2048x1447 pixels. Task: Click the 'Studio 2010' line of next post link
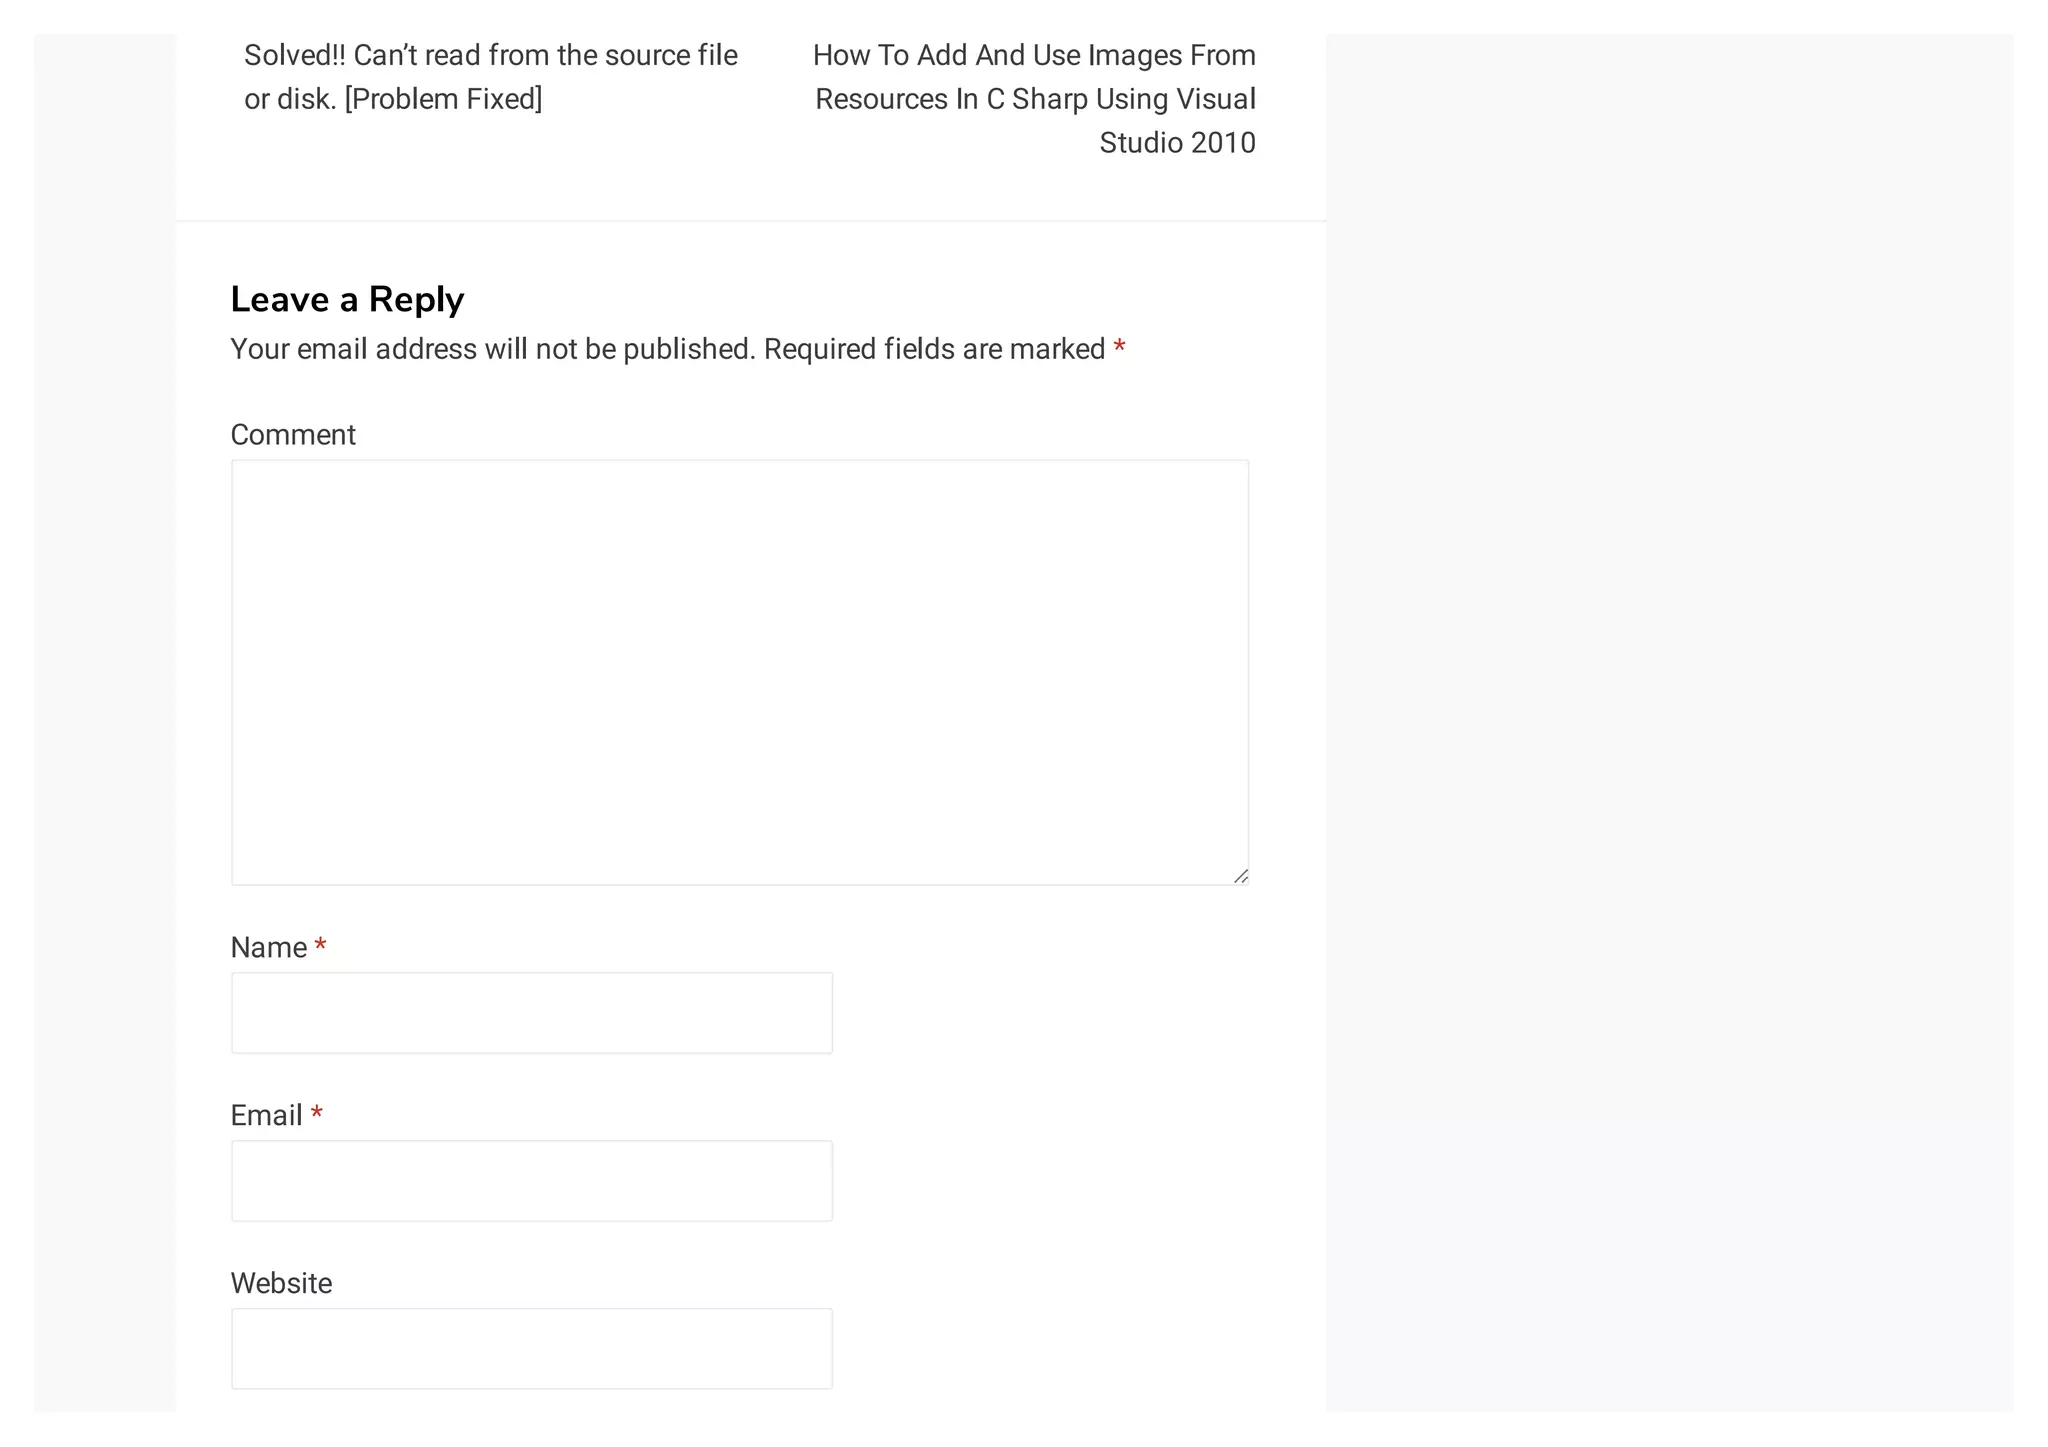pyautogui.click(x=1177, y=143)
